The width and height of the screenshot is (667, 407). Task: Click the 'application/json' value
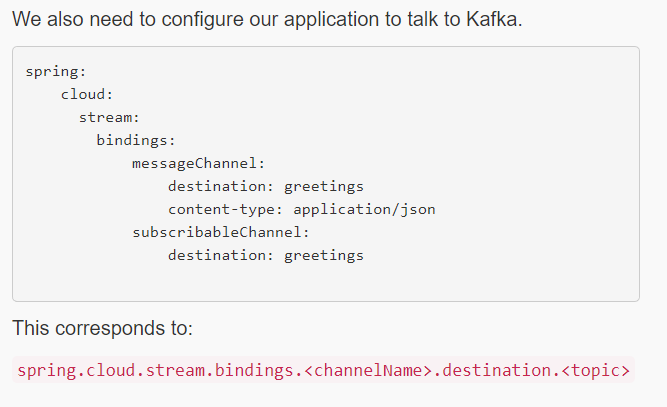364,210
